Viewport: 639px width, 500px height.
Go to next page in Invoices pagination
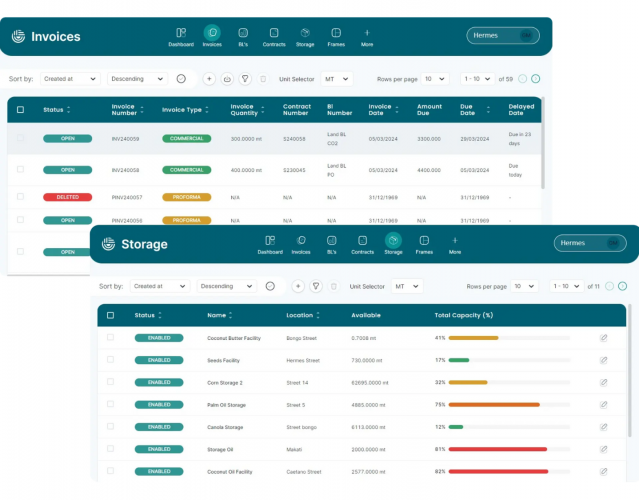point(536,79)
